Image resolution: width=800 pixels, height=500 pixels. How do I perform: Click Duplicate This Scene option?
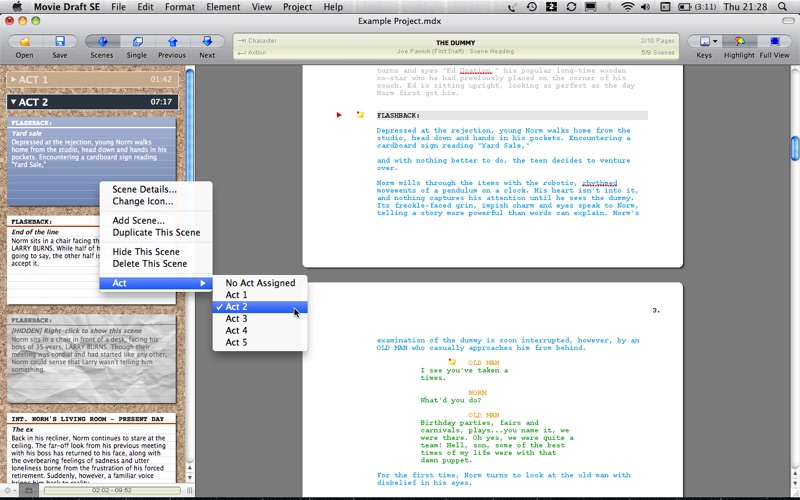click(x=155, y=232)
